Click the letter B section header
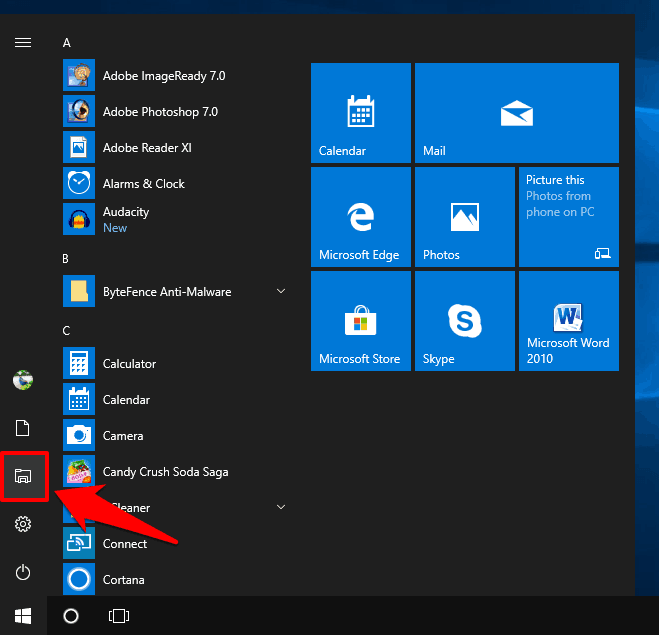The width and height of the screenshot is (659, 635). 66,259
